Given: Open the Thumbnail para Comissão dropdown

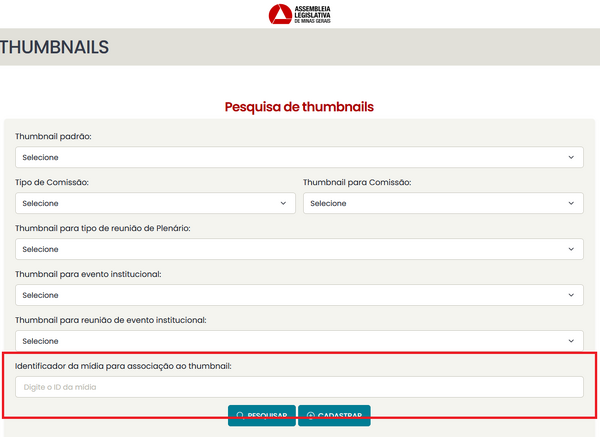Looking at the screenshot, I should [442, 203].
